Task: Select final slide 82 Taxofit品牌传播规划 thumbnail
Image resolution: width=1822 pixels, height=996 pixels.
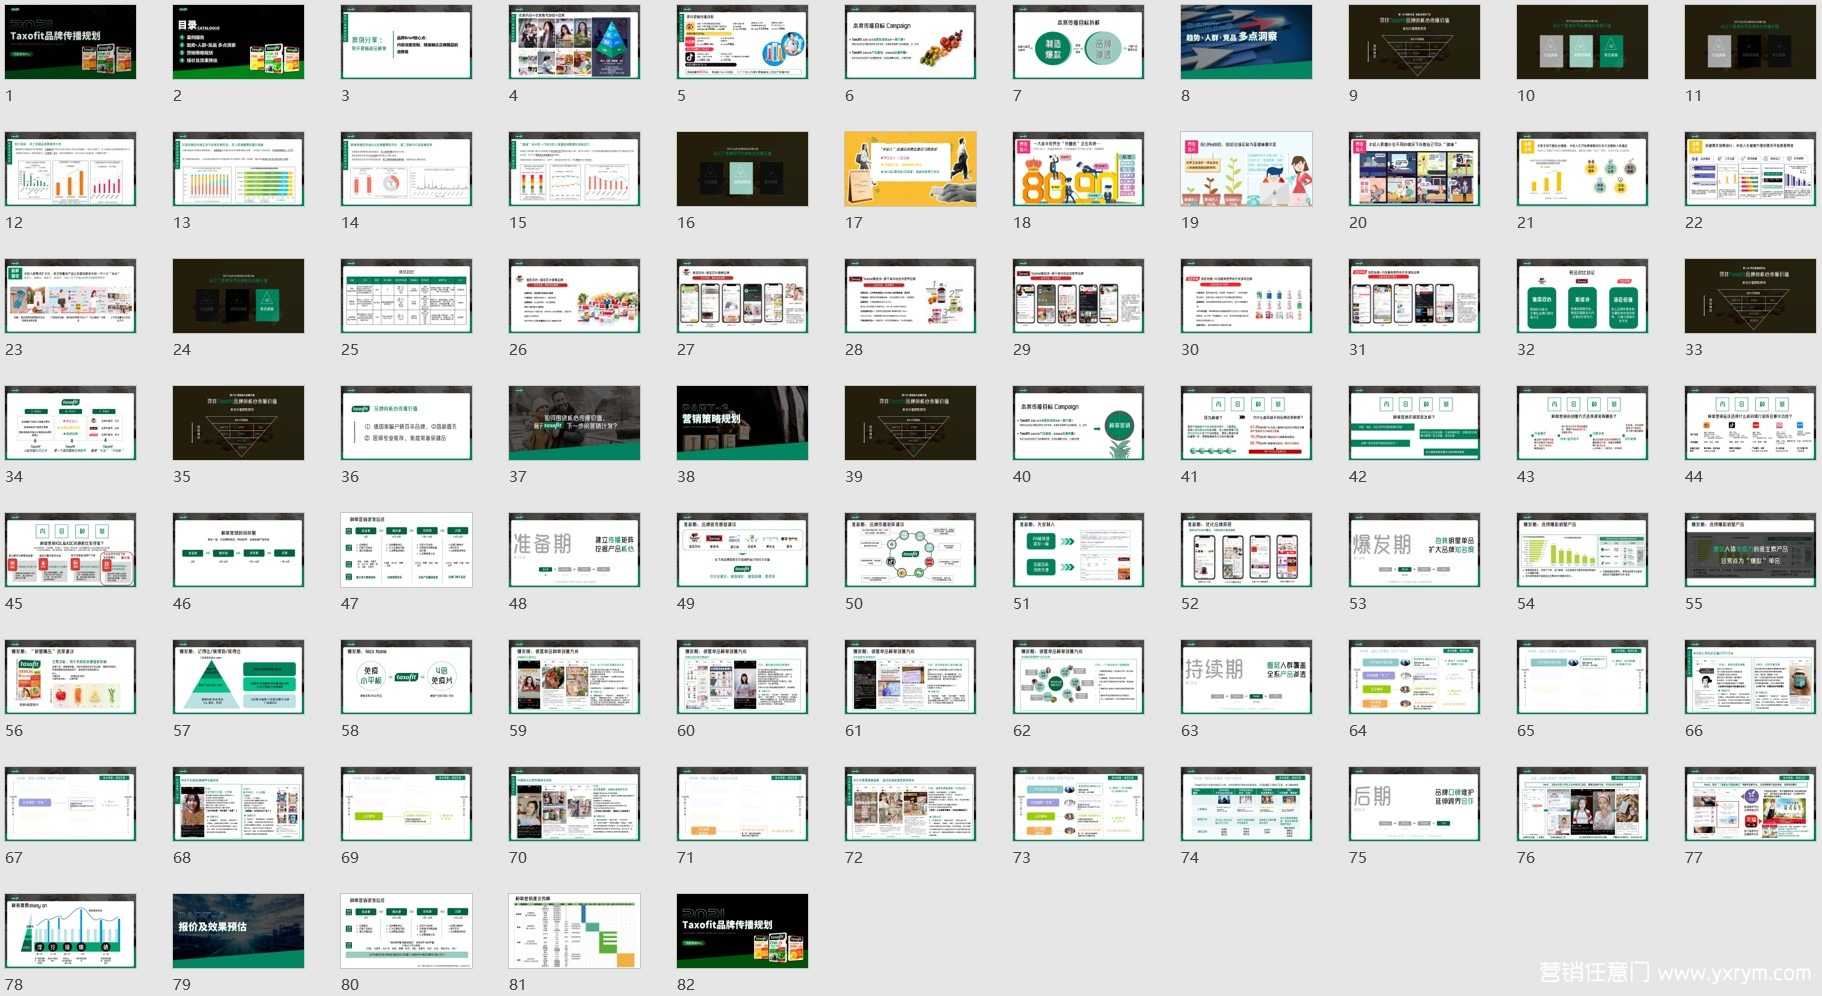Action: 742,931
